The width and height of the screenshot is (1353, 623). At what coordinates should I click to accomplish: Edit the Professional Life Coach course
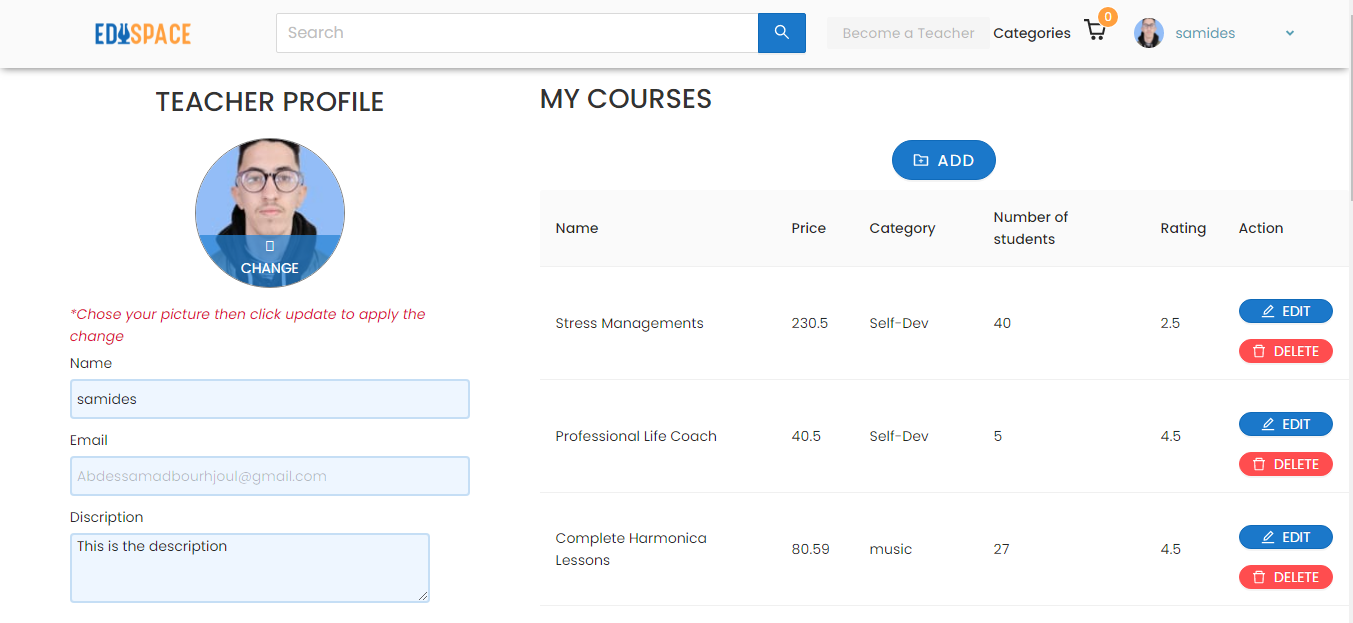(x=1286, y=424)
